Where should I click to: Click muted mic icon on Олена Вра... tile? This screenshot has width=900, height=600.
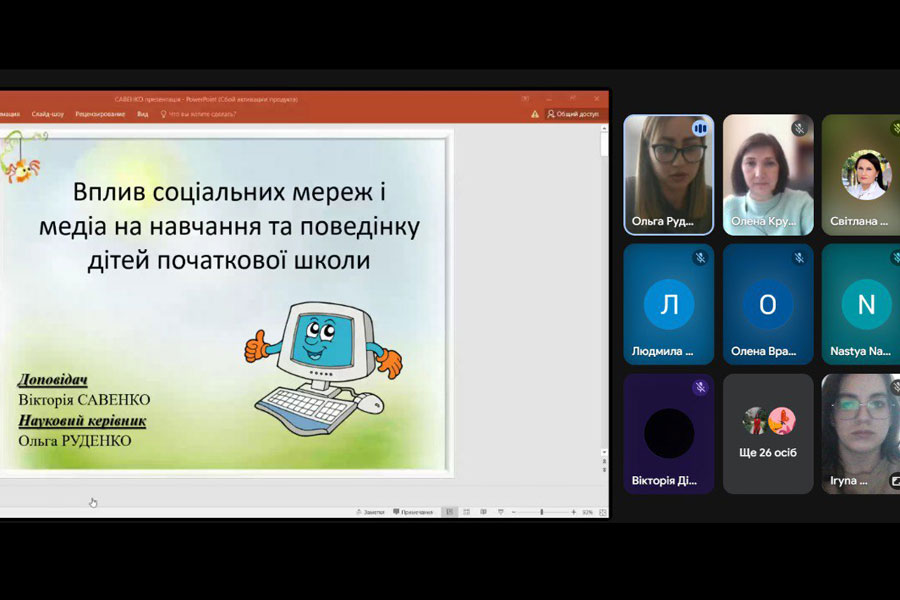coord(799,258)
